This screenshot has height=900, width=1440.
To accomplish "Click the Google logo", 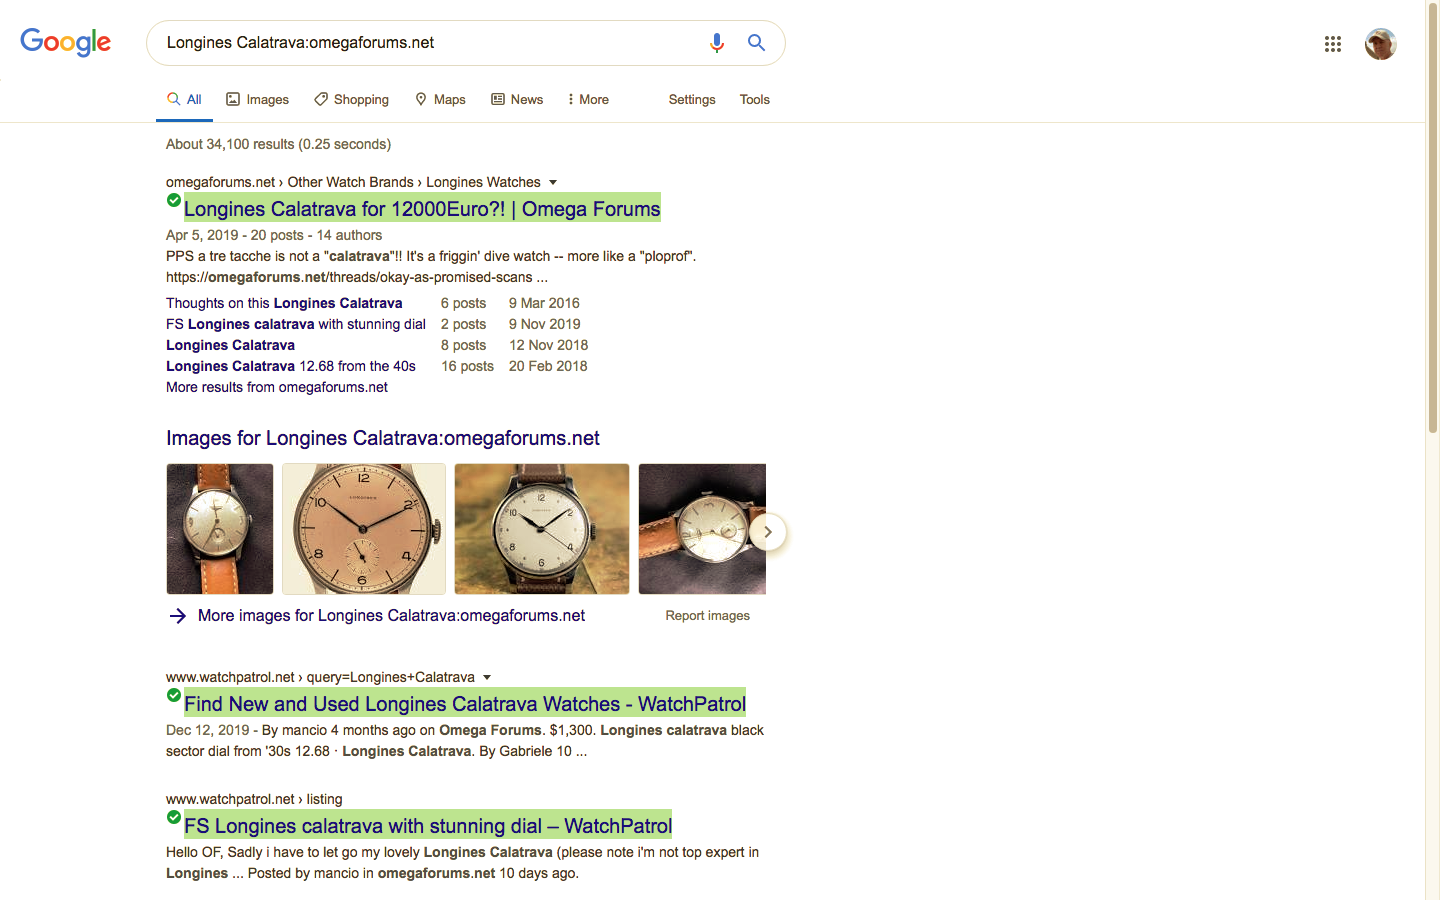I will coord(66,43).
